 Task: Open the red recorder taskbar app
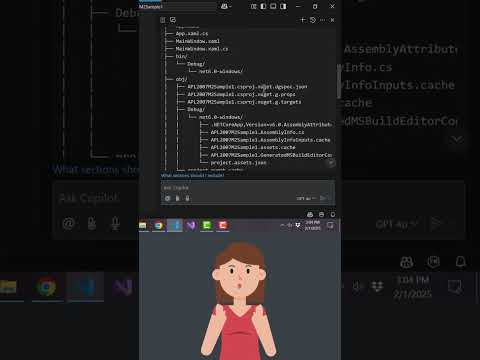coord(223,226)
